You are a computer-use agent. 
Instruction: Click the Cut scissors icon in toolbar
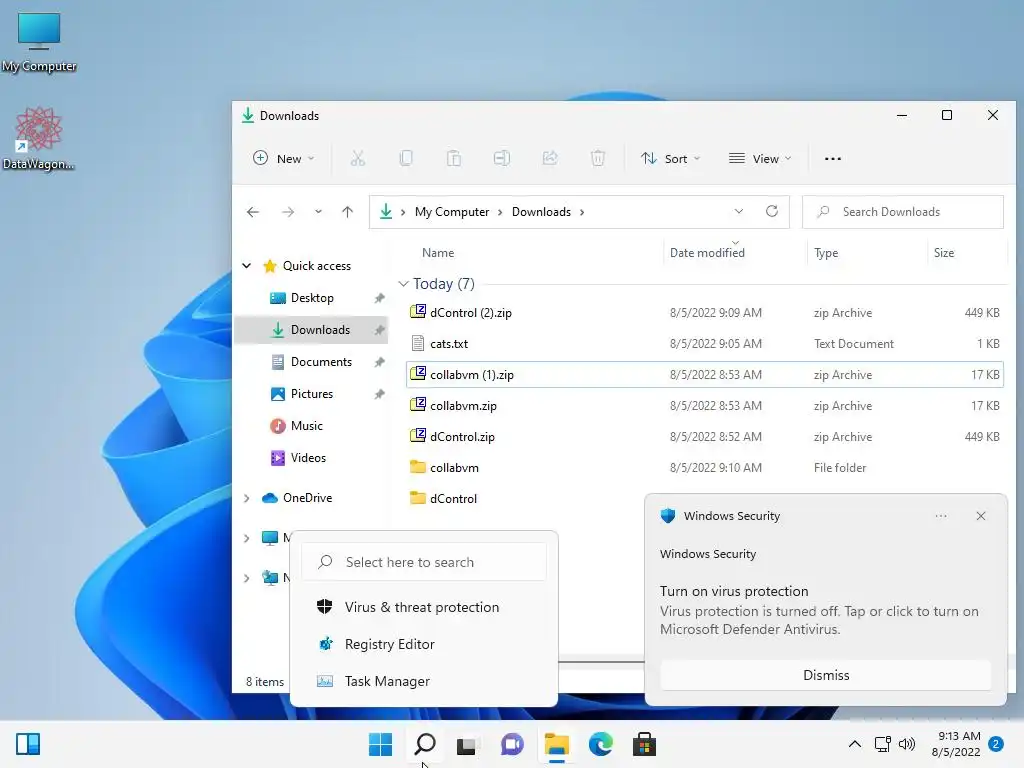tap(357, 158)
